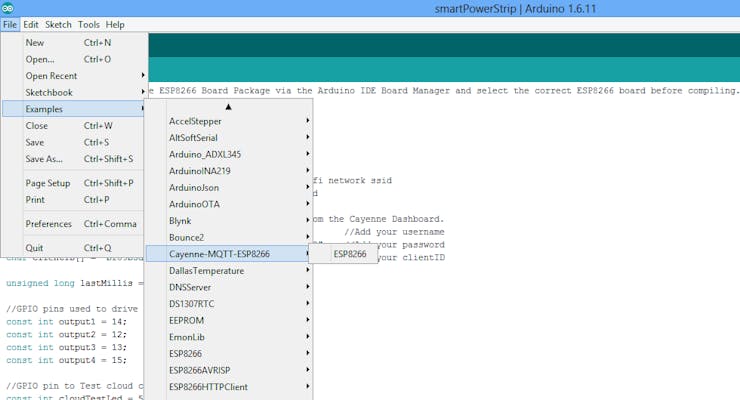The height and width of the screenshot is (400, 740).
Task: Select Page Setup in File menu
Action: 48,183
